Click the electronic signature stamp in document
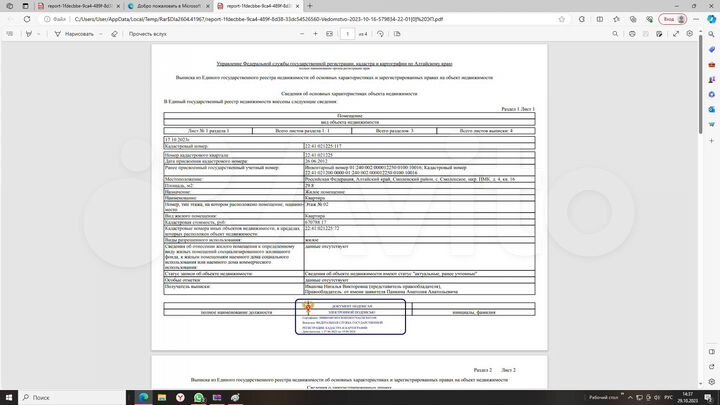This screenshot has width=720, height=405. click(350, 317)
